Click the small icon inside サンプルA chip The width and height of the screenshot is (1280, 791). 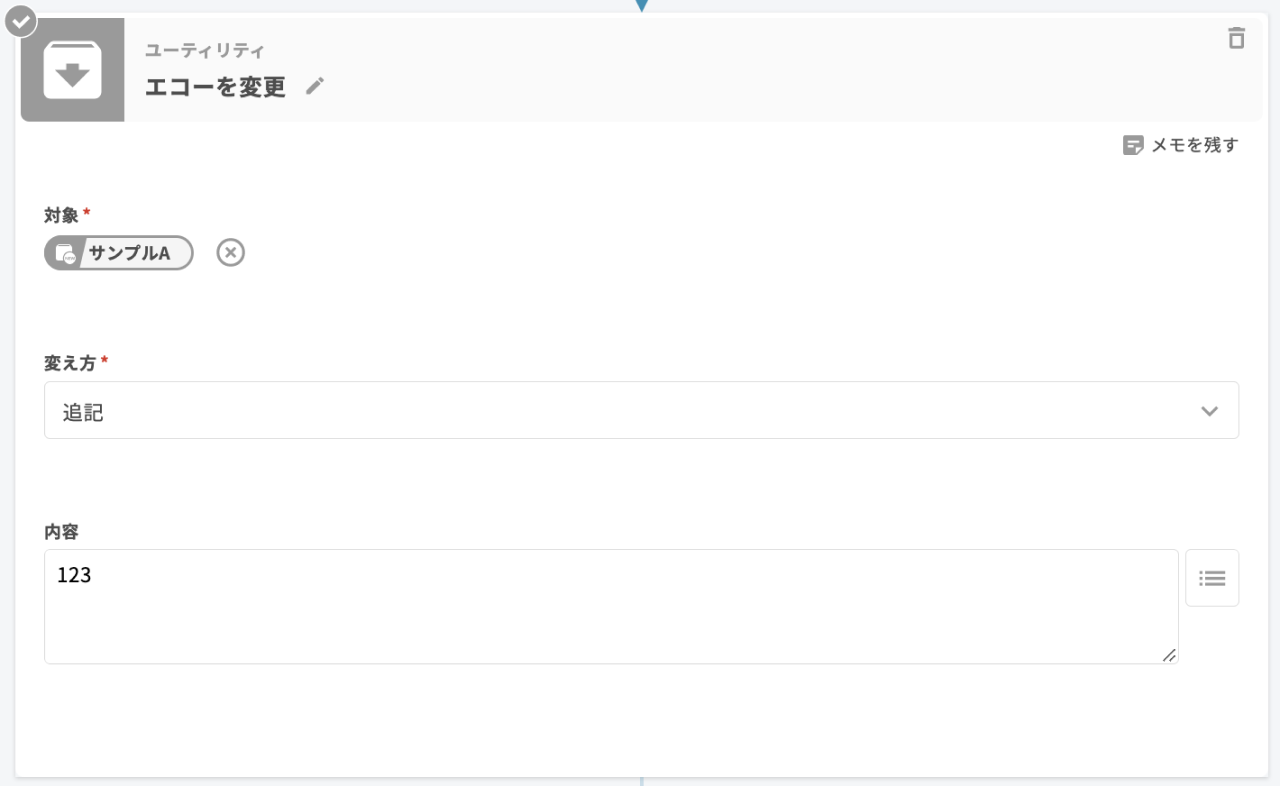tap(66, 254)
